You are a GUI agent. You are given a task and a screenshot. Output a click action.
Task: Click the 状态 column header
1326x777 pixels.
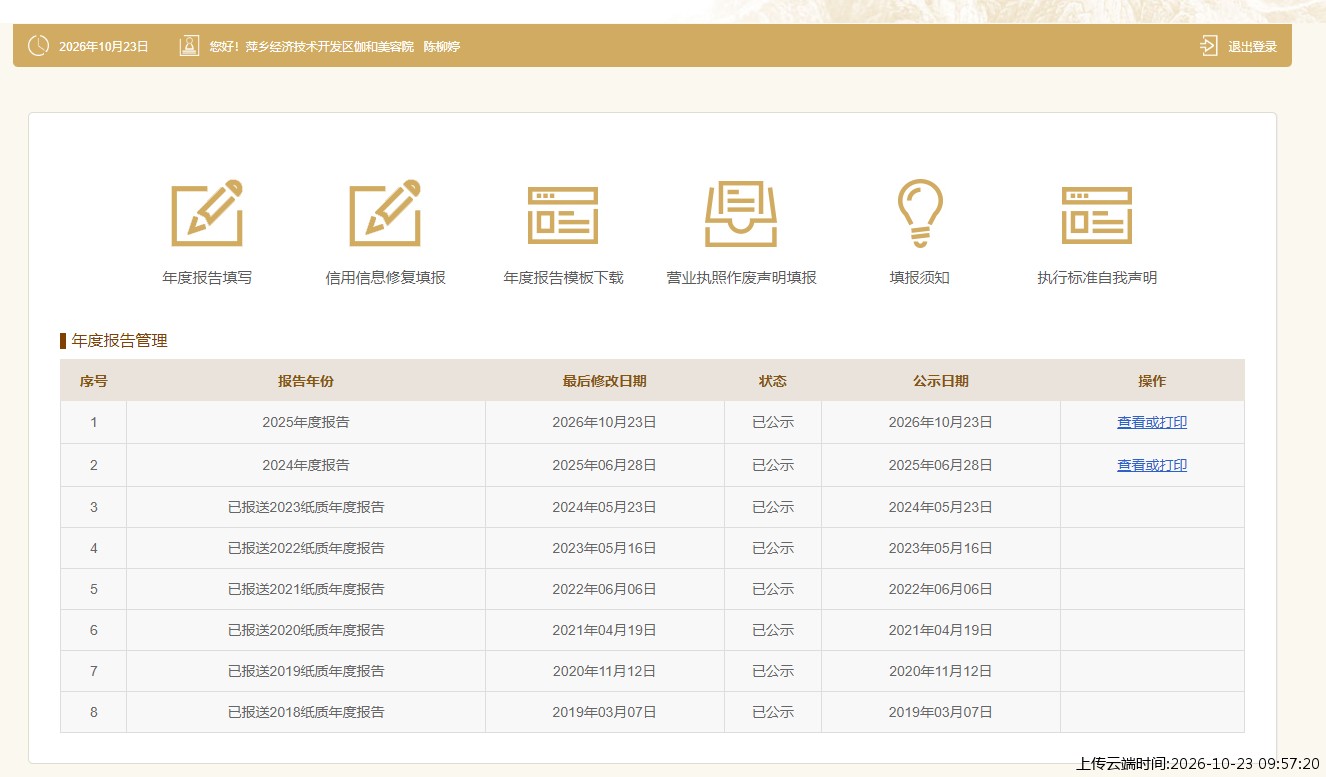click(773, 381)
